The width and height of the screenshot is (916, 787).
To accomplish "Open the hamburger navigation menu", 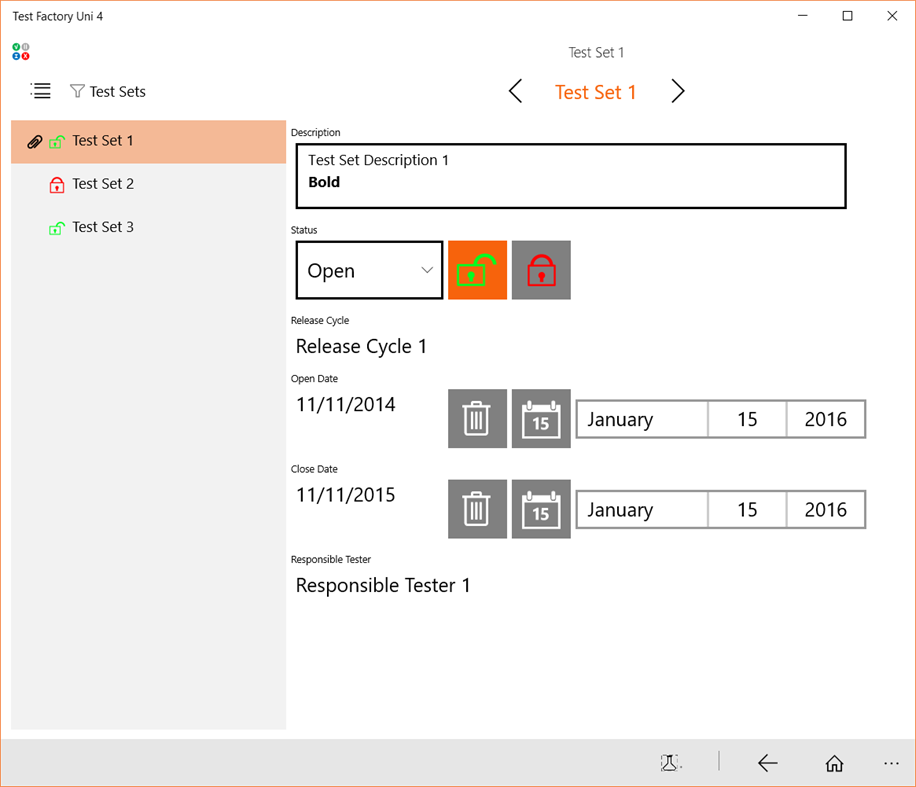I will click(x=40, y=91).
